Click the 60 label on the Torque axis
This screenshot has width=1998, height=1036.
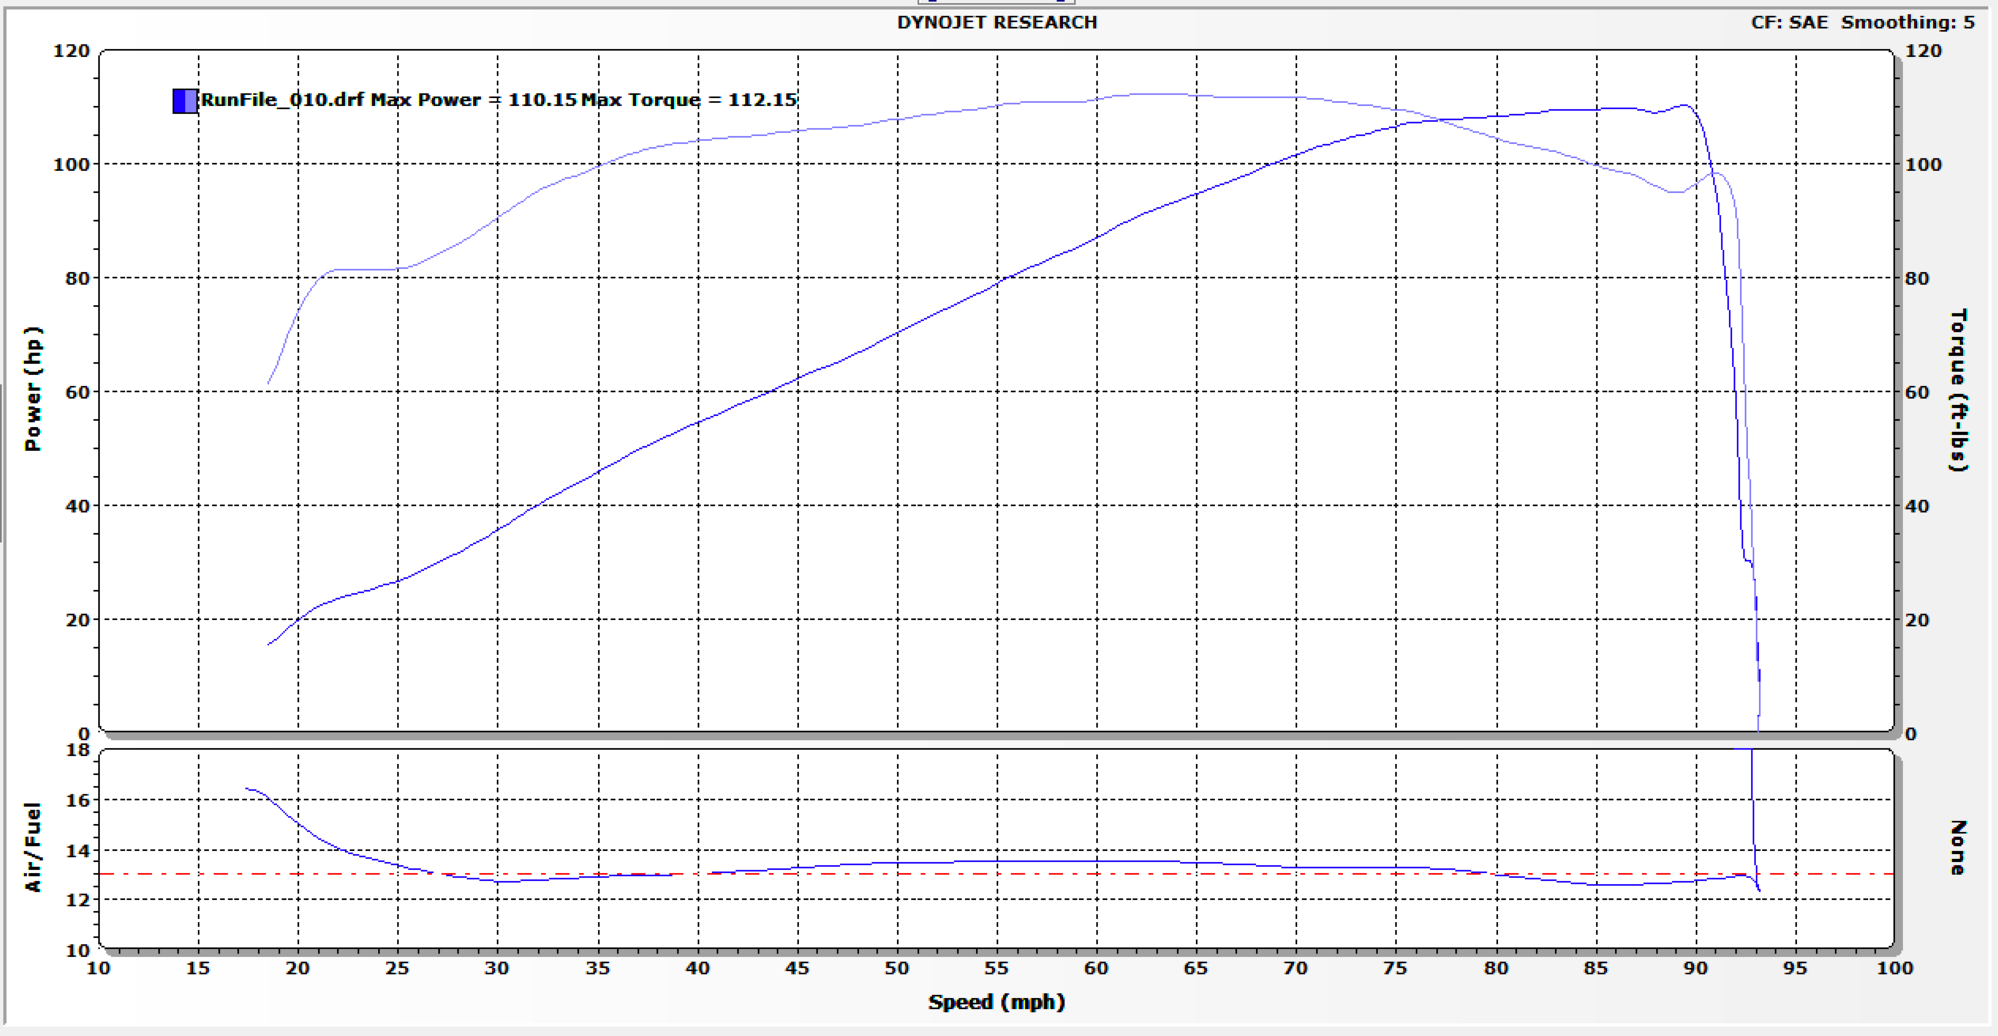(1916, 392)
